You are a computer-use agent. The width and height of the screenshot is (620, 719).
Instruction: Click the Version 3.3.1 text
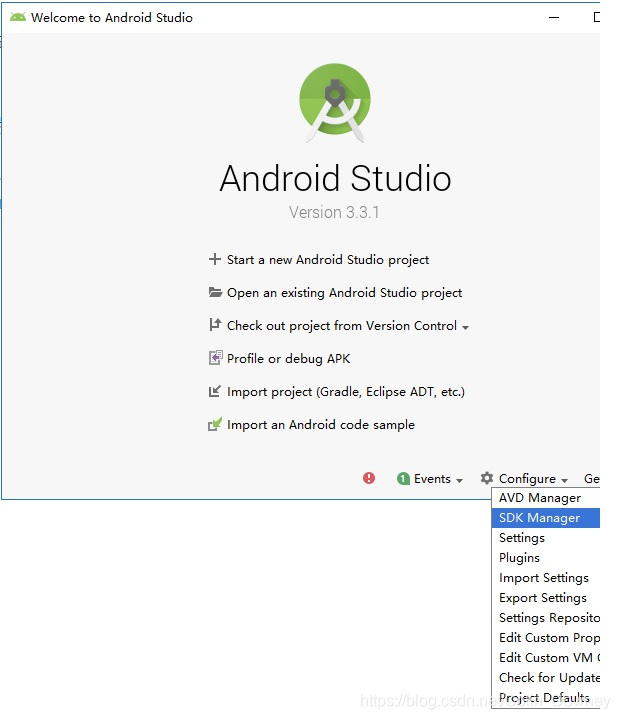tap(334, 212)
